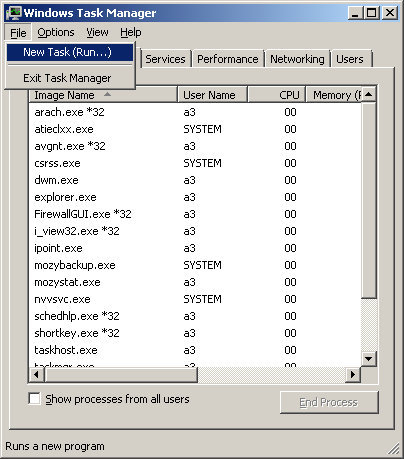Image resolution: width=404 pixels, height=459 pixels.
Task: Click the vertical scrollbar thumb
Action: 369,200
